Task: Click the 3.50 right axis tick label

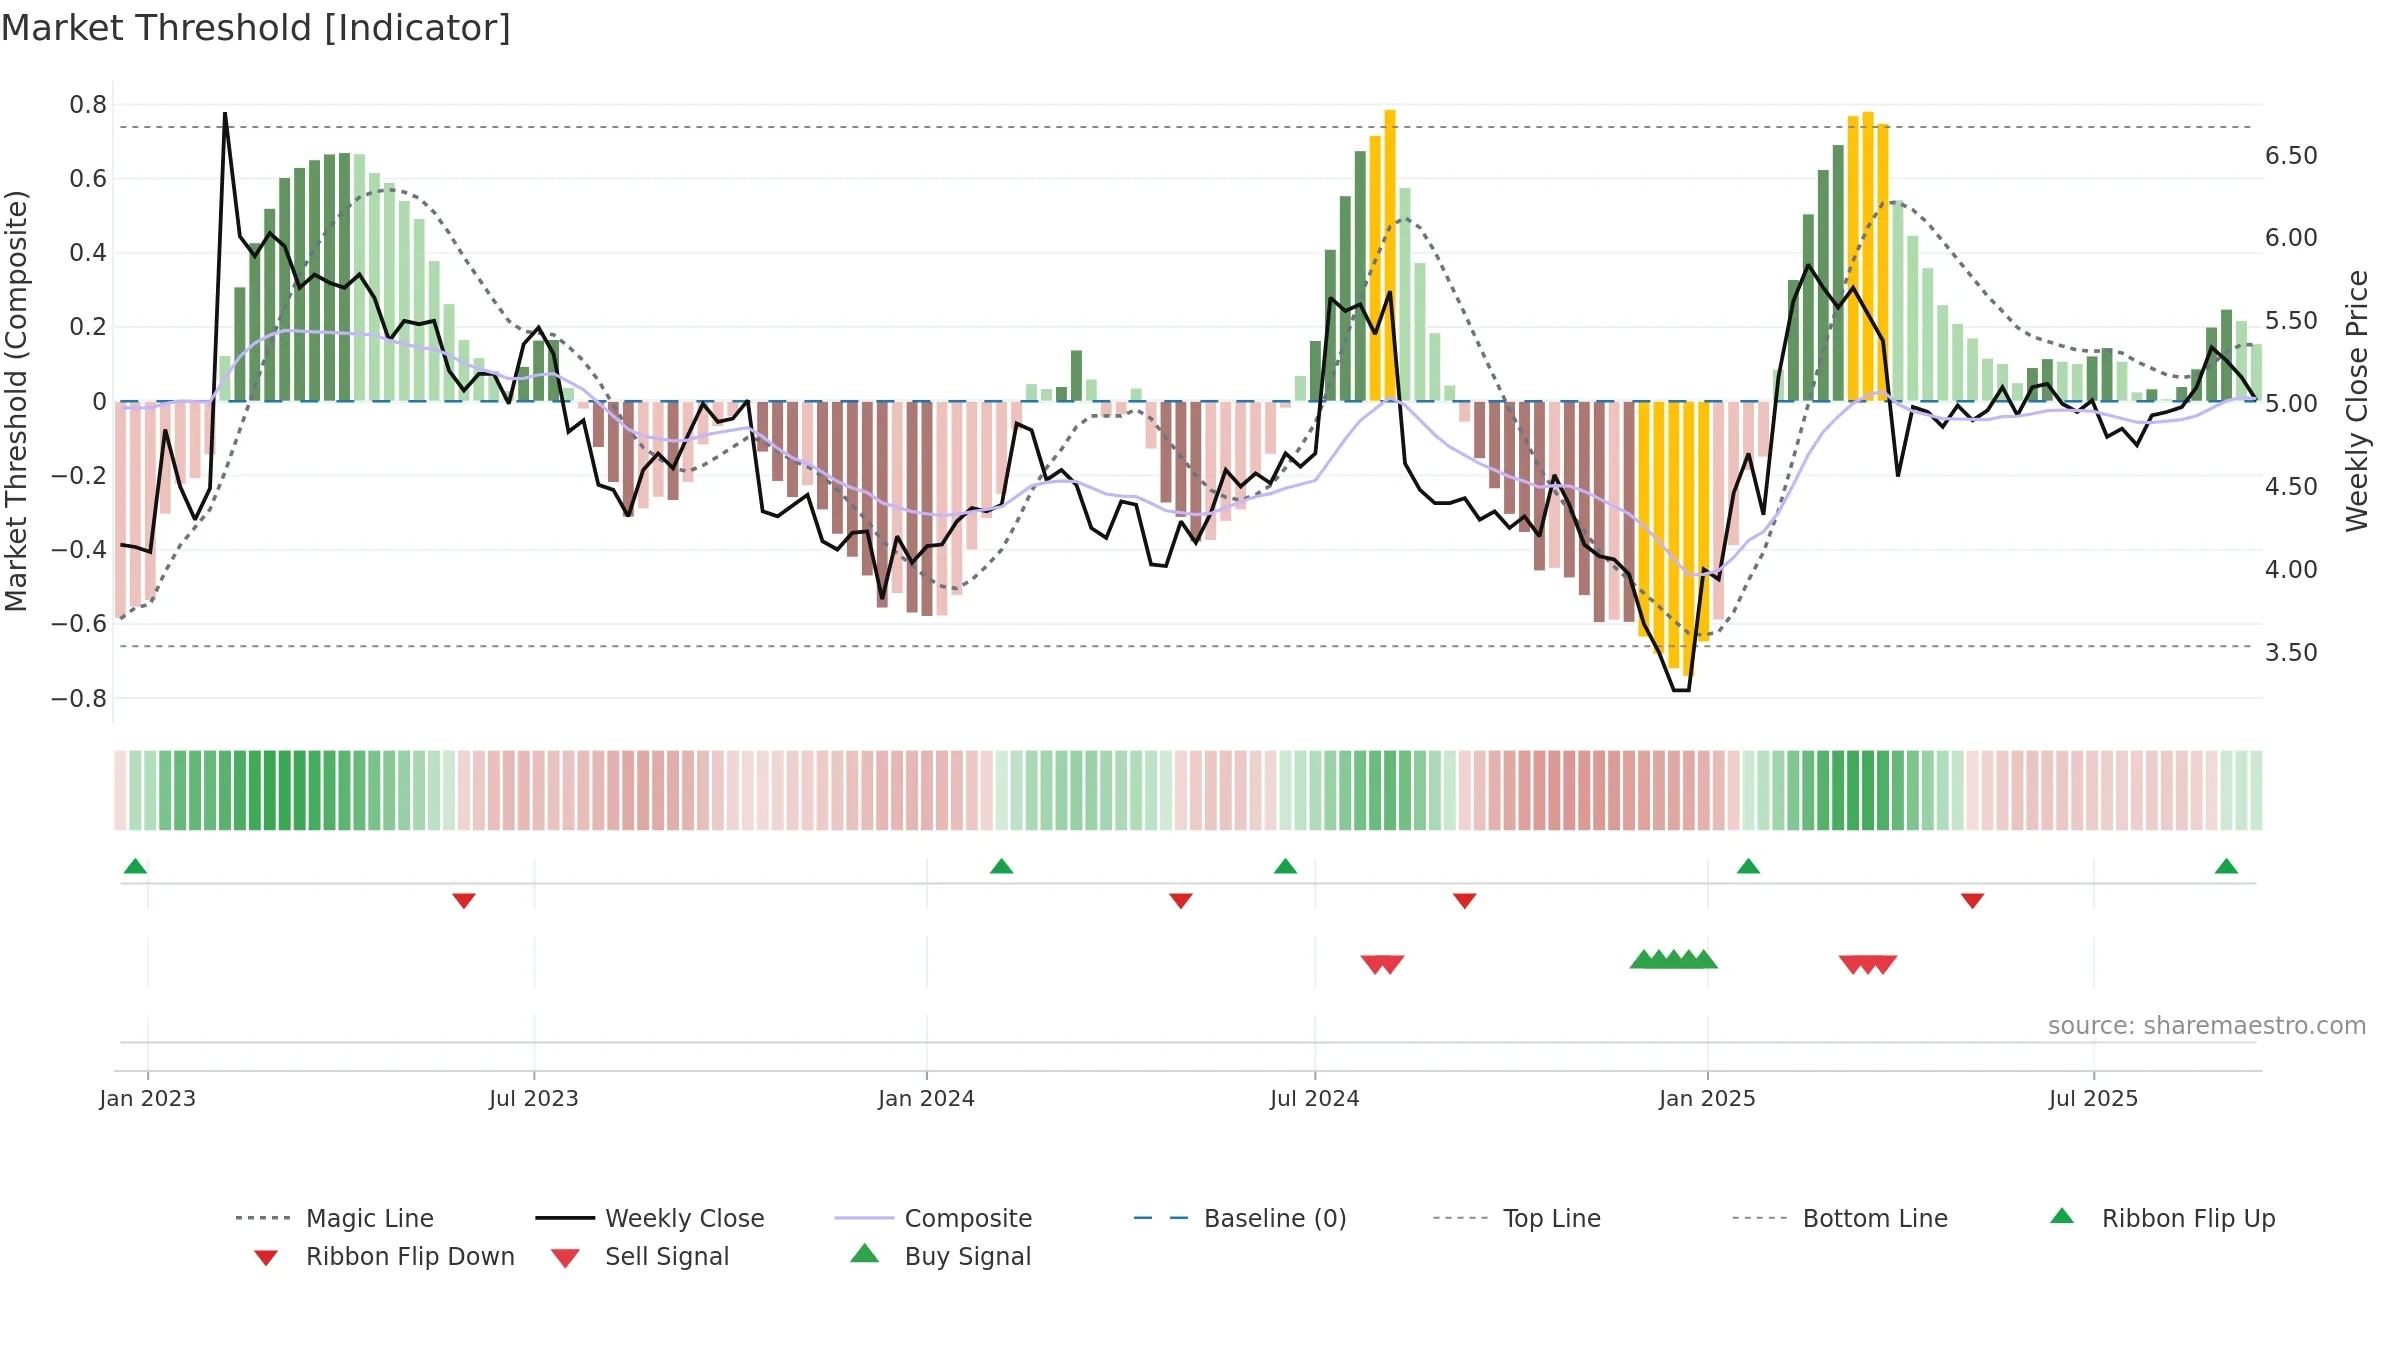Action: pos(2291,652)
